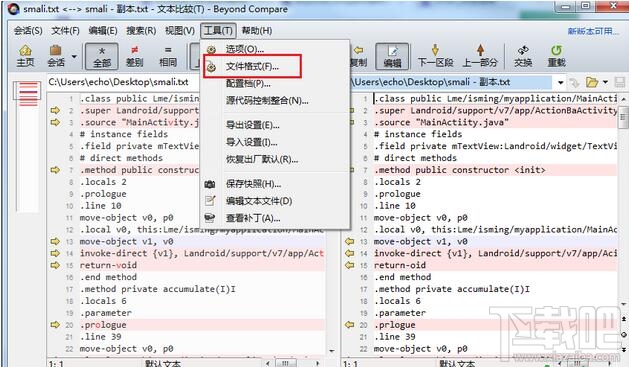Image resolution: width=629 pixels, height=367 pixels.
Task: Click the 重载 reload files icon
Action: pos(556,56)
